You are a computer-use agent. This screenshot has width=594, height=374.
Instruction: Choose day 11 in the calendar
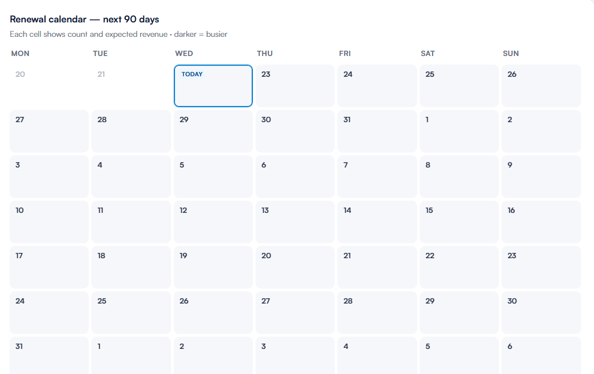click(131, 222)
